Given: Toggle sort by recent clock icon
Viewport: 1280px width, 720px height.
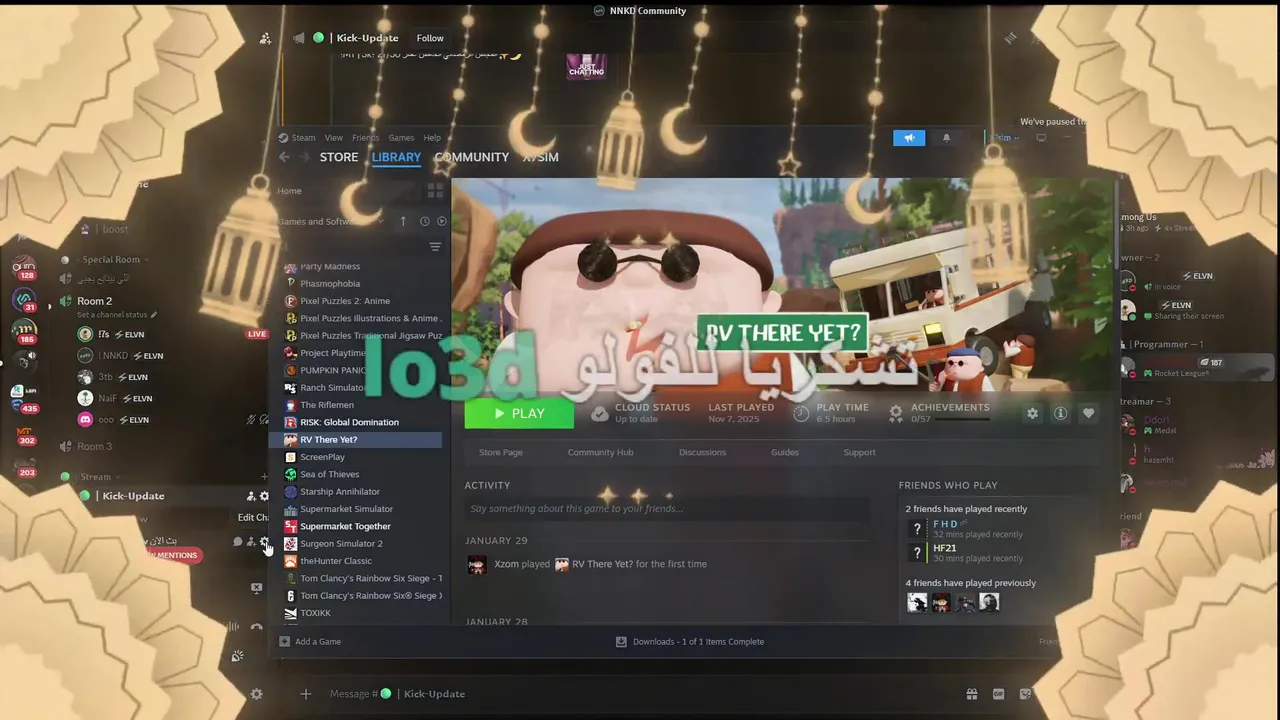Looking at the screenshot, I should [424, 221].
